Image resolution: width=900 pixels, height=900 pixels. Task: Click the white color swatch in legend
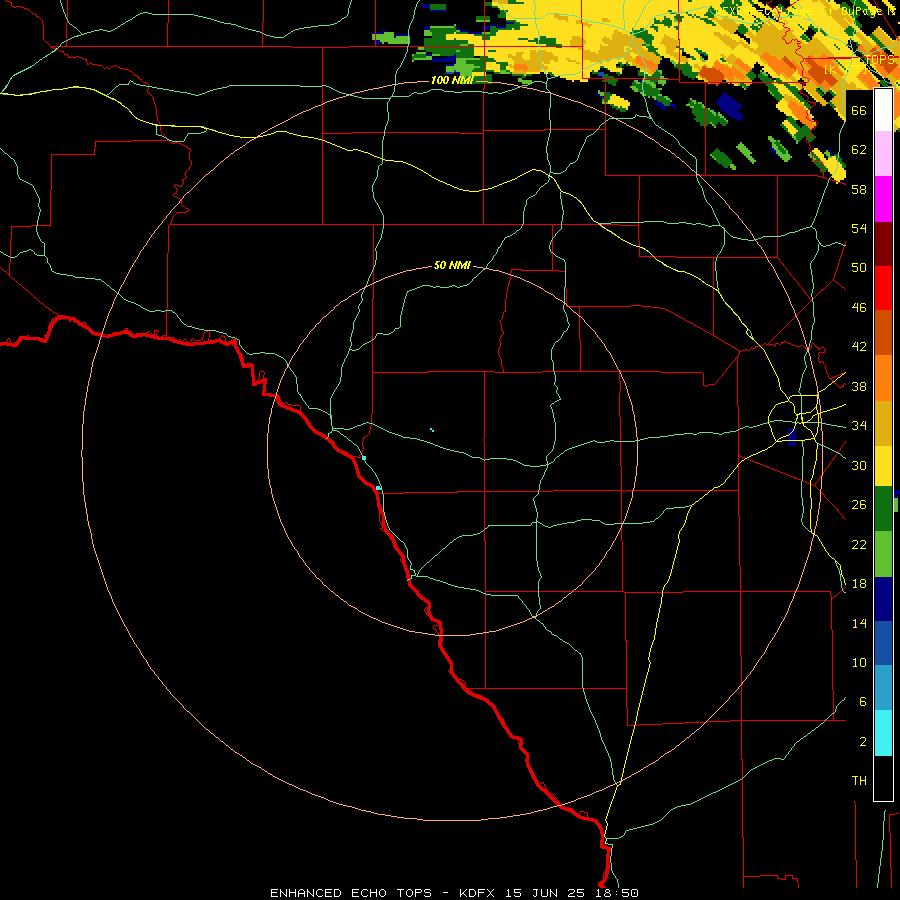(883, 110)
